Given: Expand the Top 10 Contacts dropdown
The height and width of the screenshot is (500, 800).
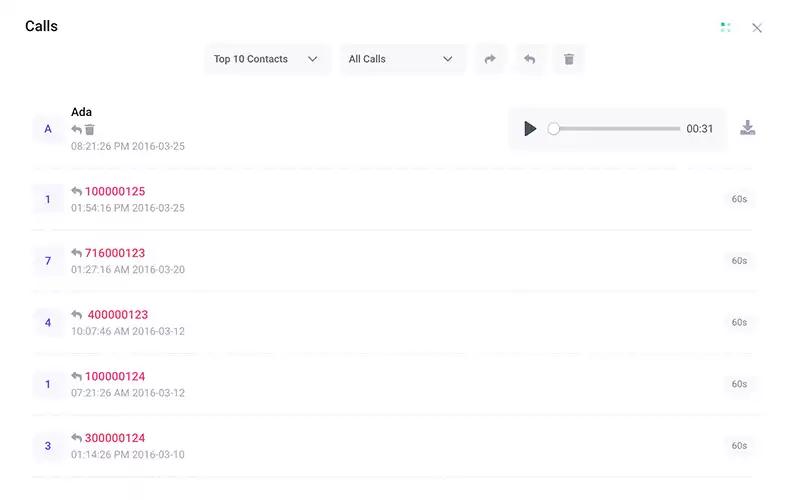Looking at the screenshot, I should [267, 59].
